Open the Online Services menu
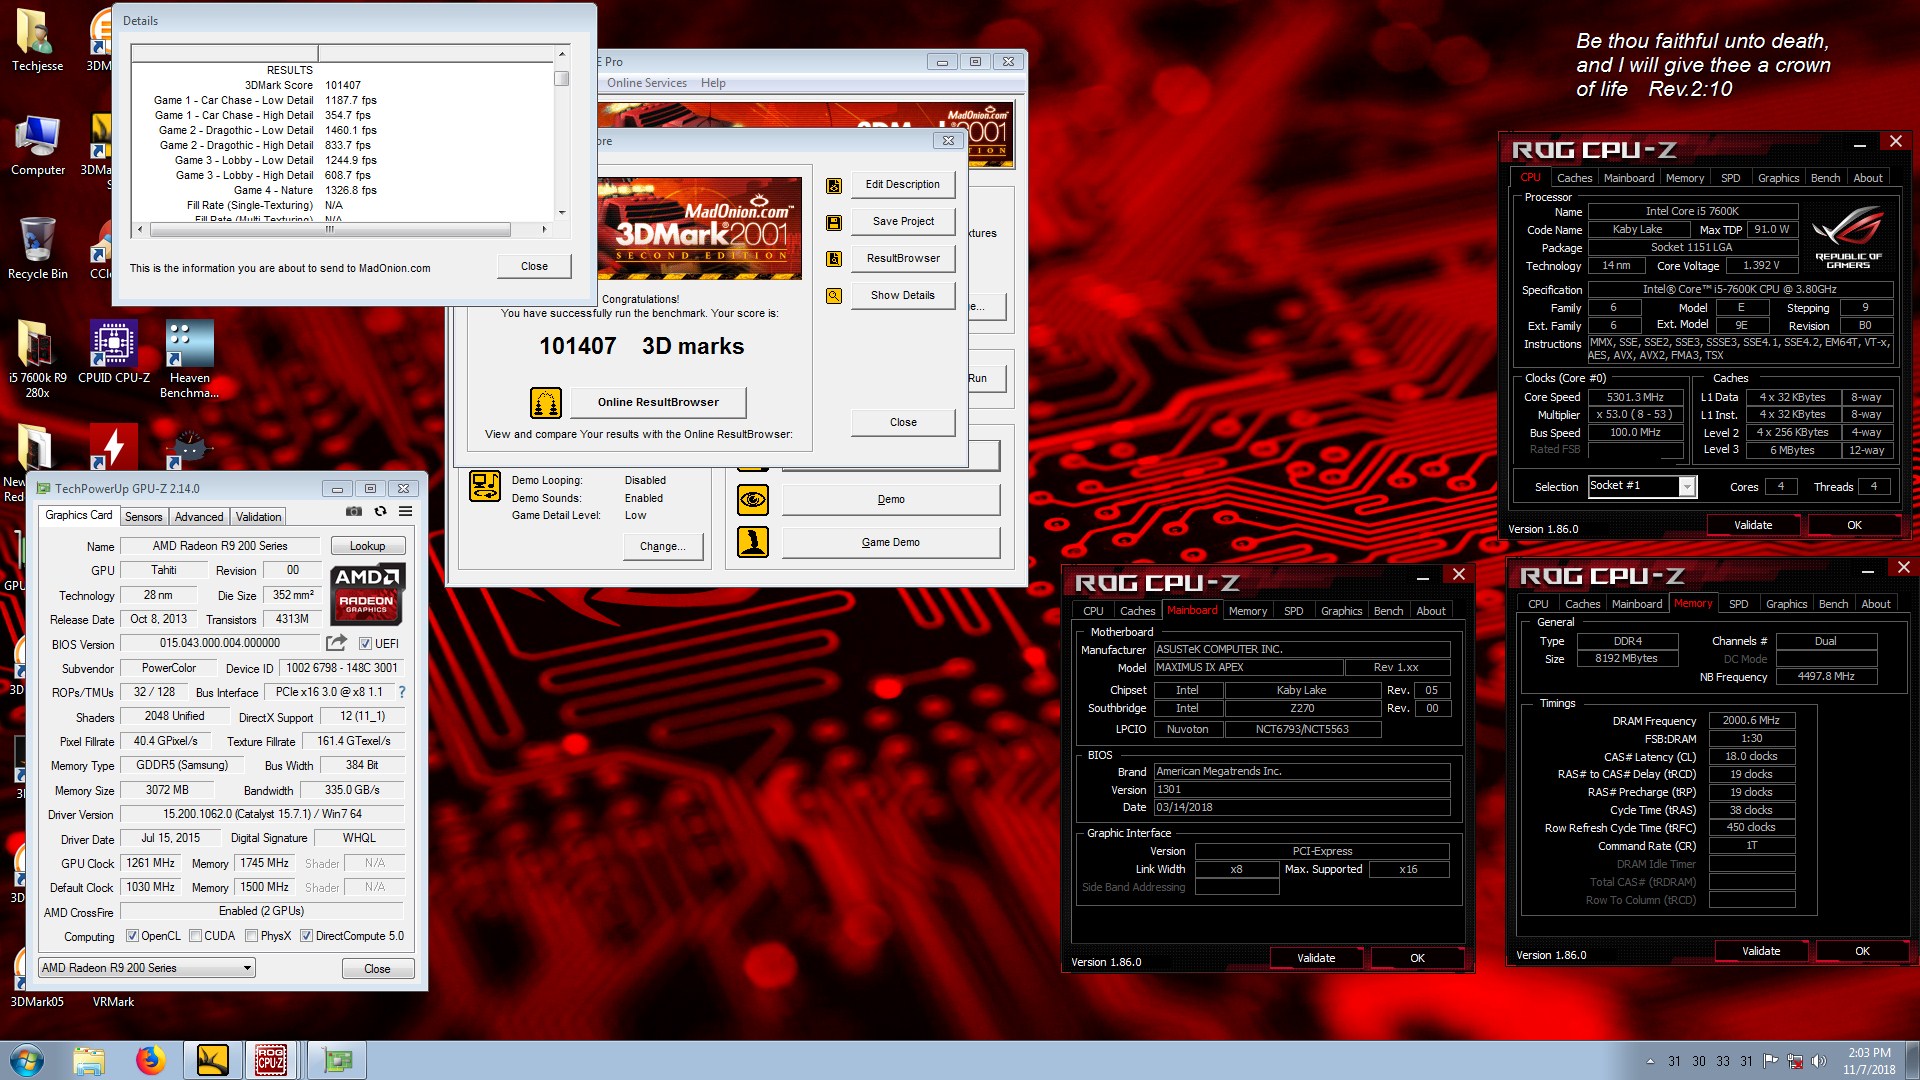Screen dimensions: 1920x1080 click(x=646, y=83)
